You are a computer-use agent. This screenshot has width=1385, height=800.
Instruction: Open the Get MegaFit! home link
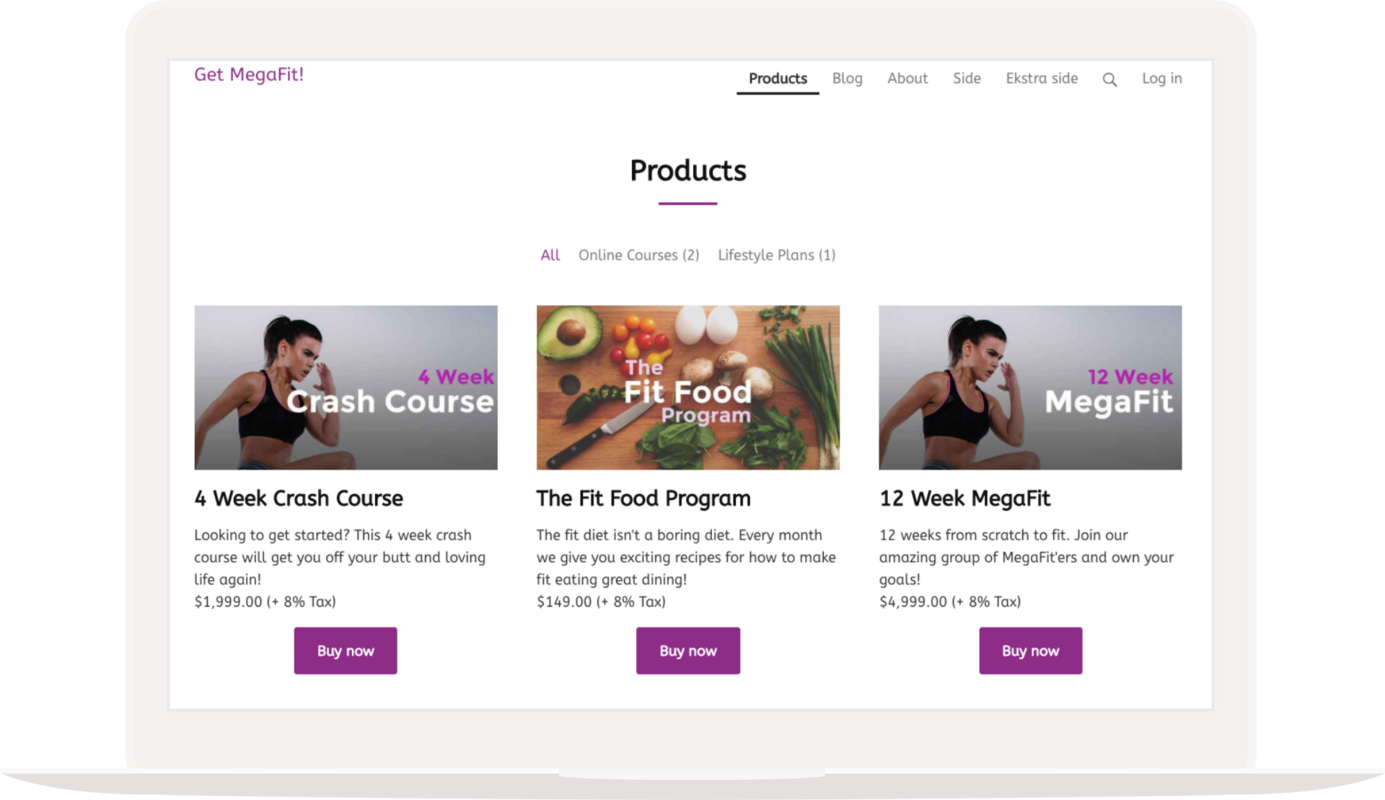249,75
